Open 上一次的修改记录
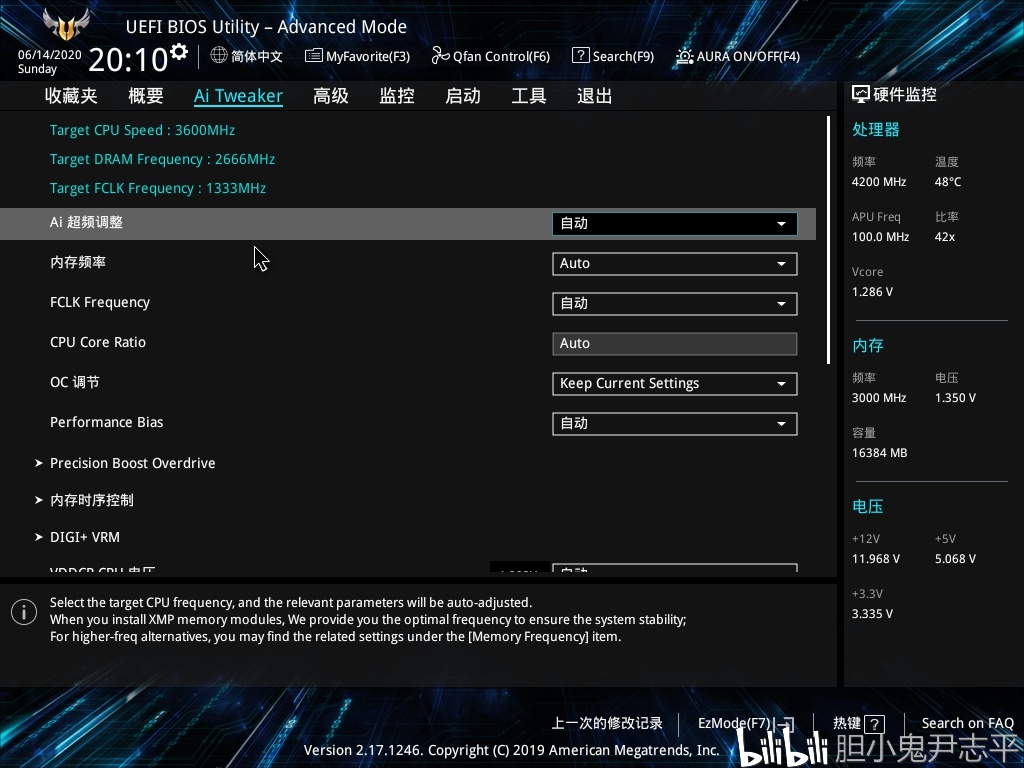 click(607, 723)
